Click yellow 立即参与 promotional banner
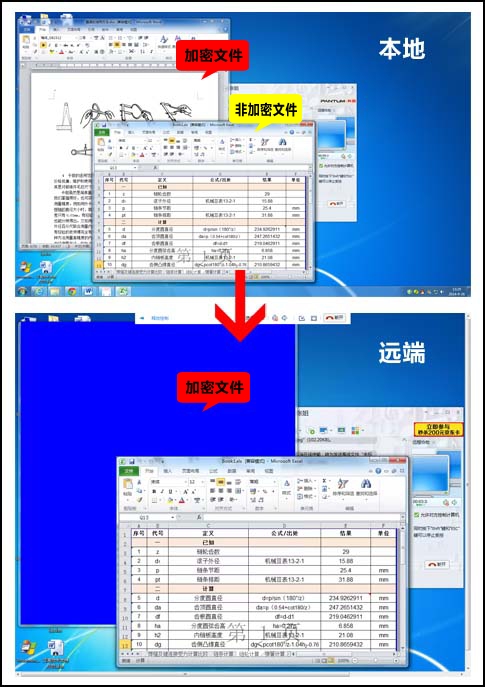The width and height of the screenshot is (485, 687). [x=438, y=429]
